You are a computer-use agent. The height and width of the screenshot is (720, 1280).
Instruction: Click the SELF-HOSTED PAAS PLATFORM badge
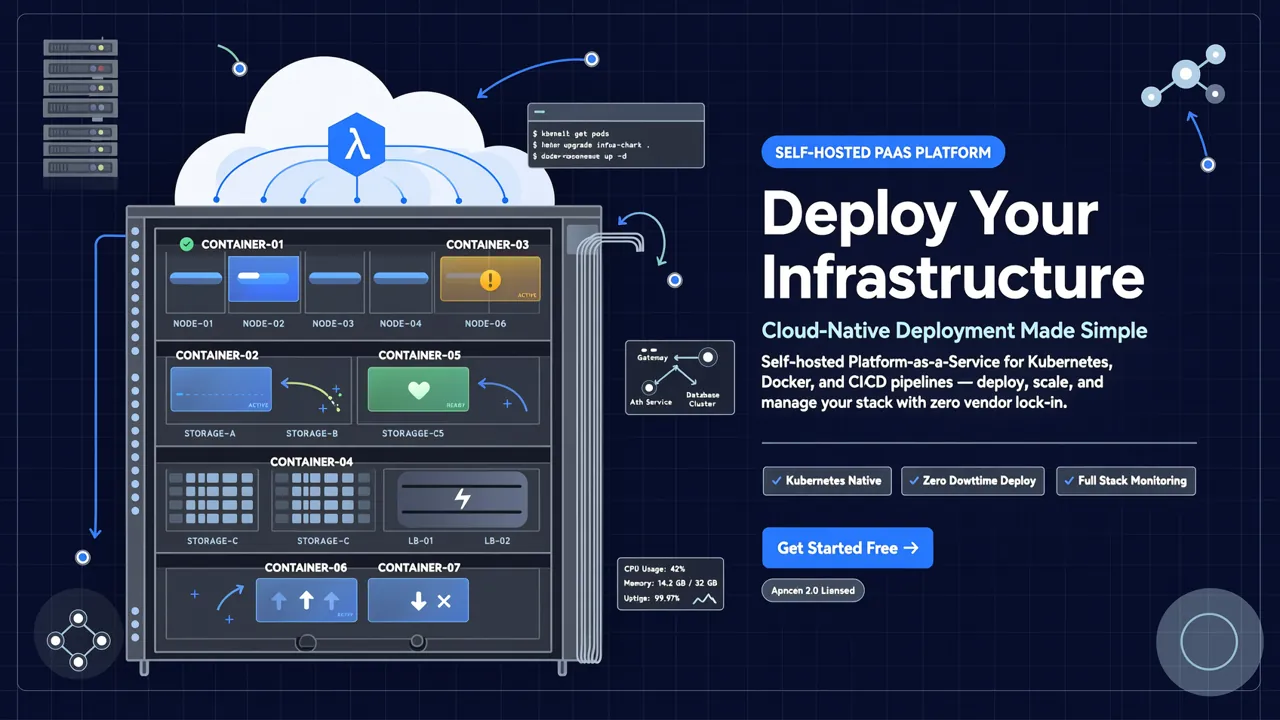(883, 153)
